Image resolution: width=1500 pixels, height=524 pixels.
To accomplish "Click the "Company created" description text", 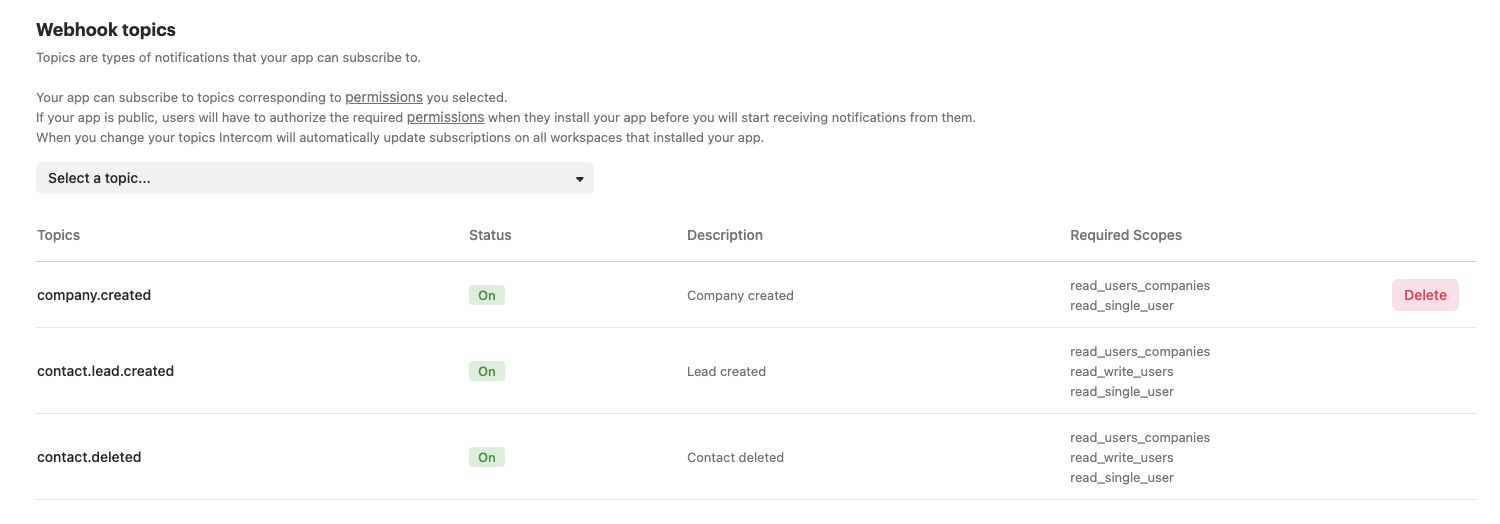I will (x=740, y=295).
